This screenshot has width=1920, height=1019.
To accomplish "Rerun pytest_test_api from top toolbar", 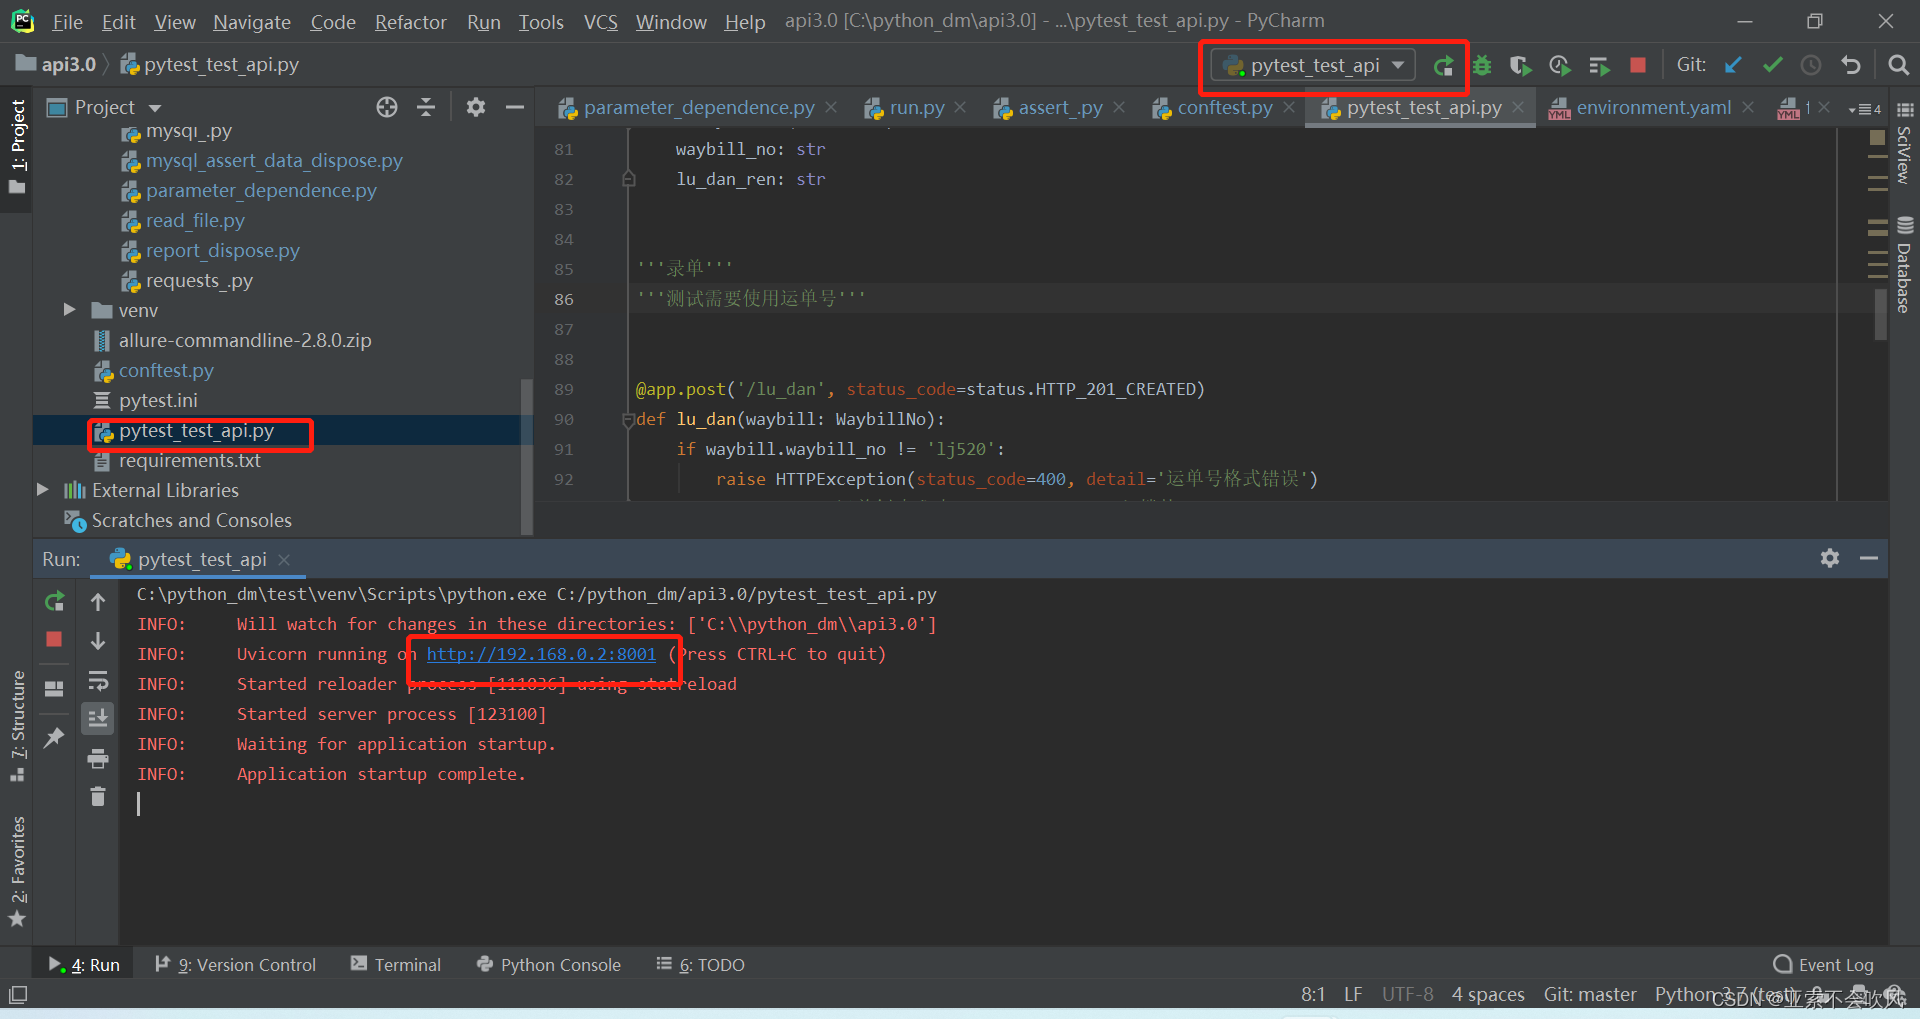I will point(1442,66).
